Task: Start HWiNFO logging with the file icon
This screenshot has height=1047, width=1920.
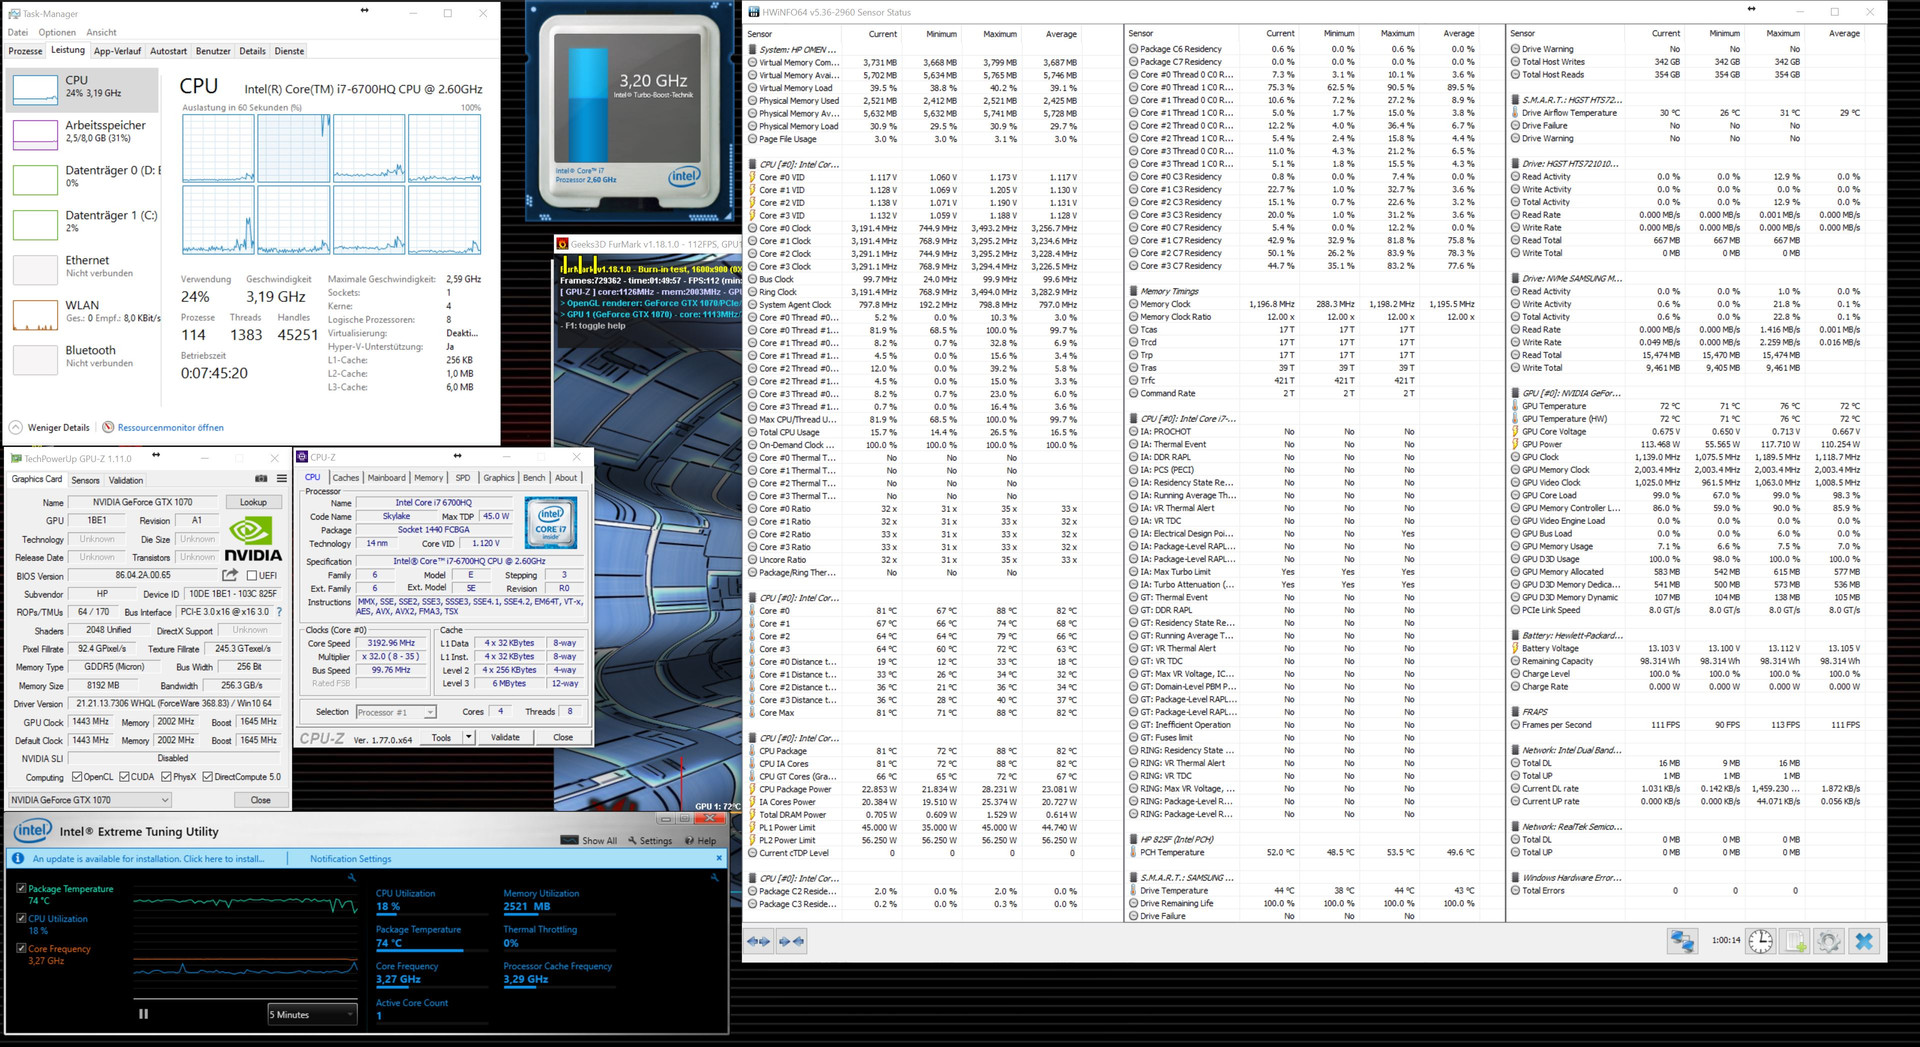Action: 1795,941
